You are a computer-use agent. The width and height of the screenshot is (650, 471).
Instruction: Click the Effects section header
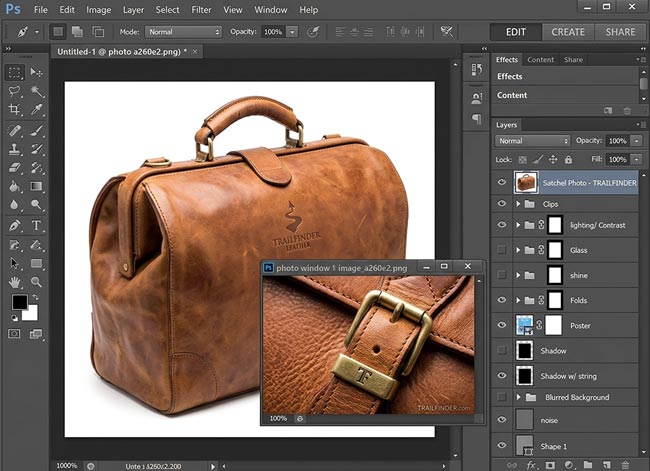(565, 76)
